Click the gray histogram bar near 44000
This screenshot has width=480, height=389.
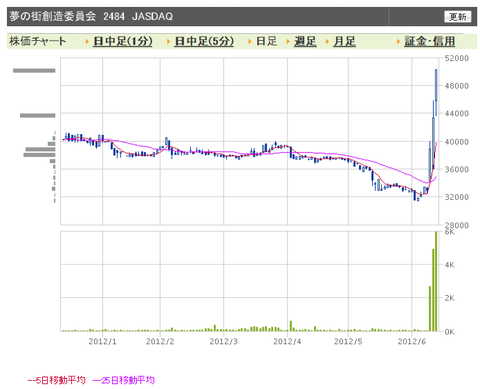click(x=38, y=115)
